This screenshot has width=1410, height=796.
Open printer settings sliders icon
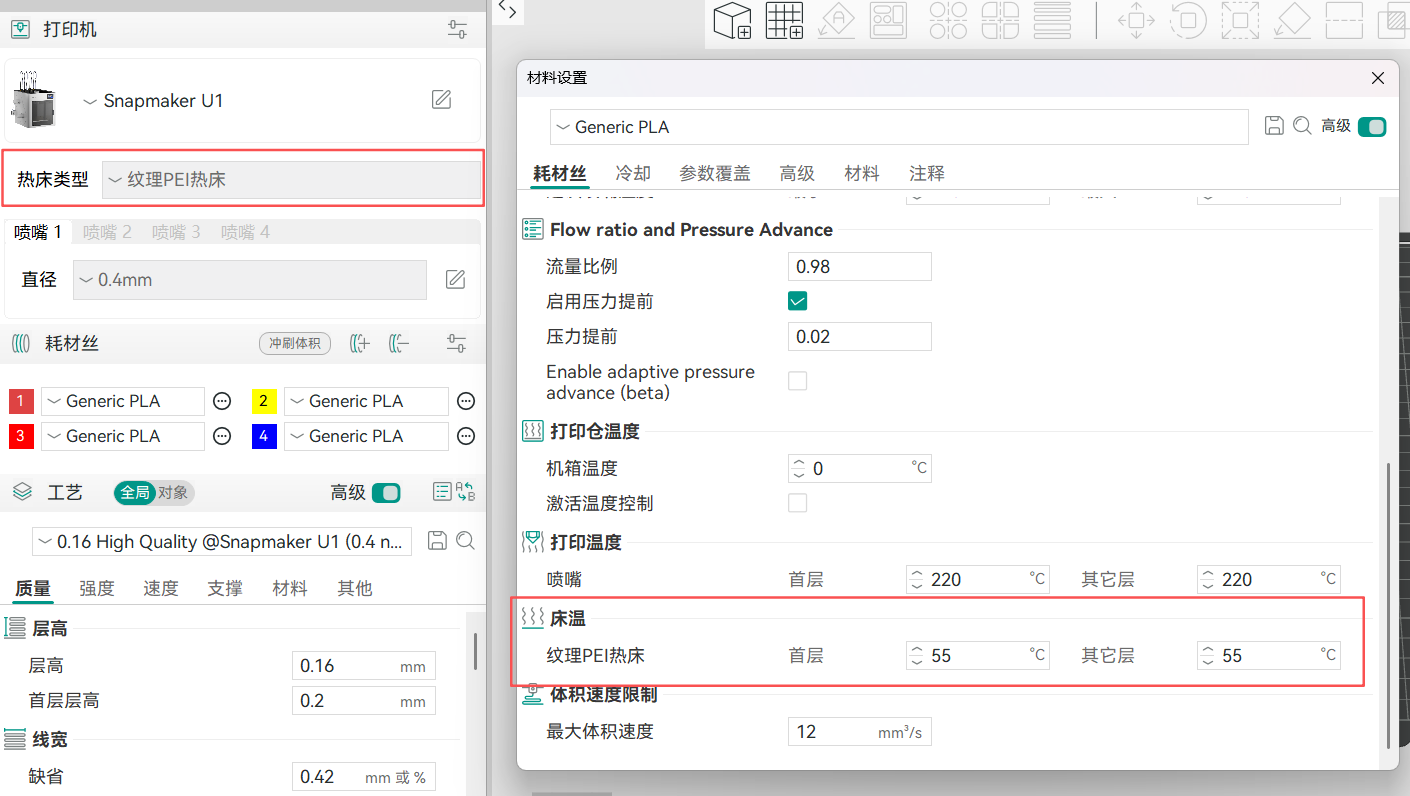(457, 30)
